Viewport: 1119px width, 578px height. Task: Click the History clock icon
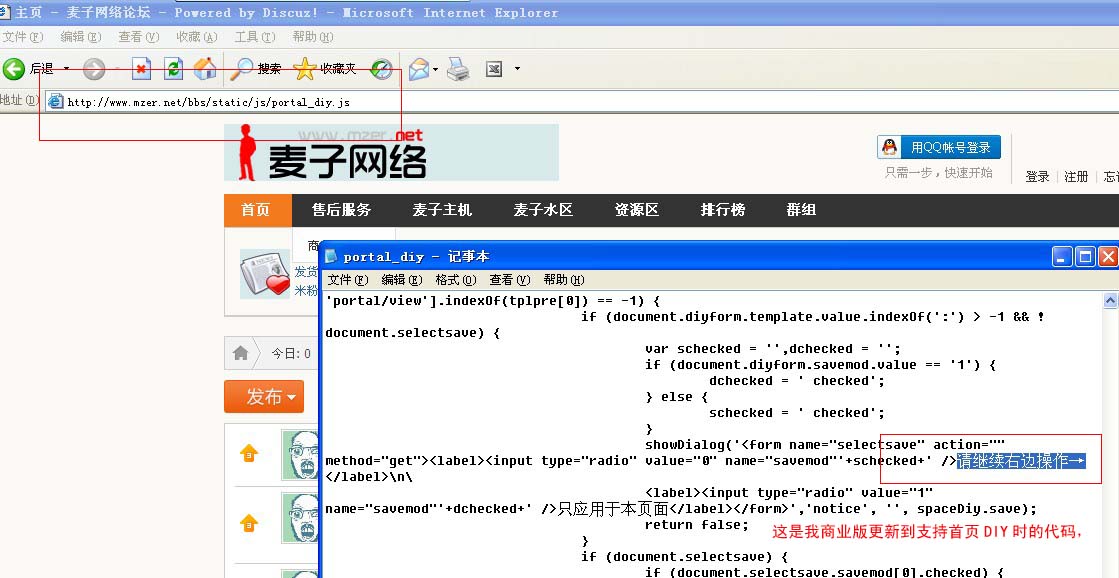tap(382, 69)
